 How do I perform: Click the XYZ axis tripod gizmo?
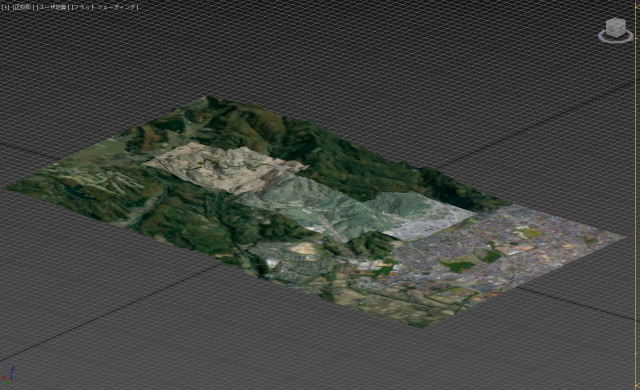tap(8, 376)
